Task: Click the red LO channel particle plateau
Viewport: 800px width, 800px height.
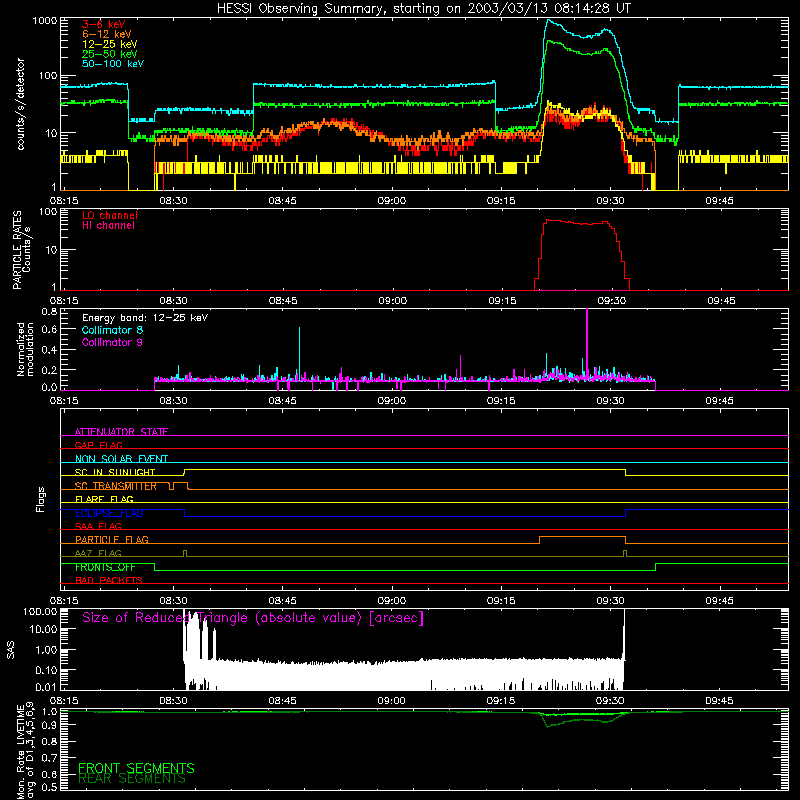Action: pos(576,222)
